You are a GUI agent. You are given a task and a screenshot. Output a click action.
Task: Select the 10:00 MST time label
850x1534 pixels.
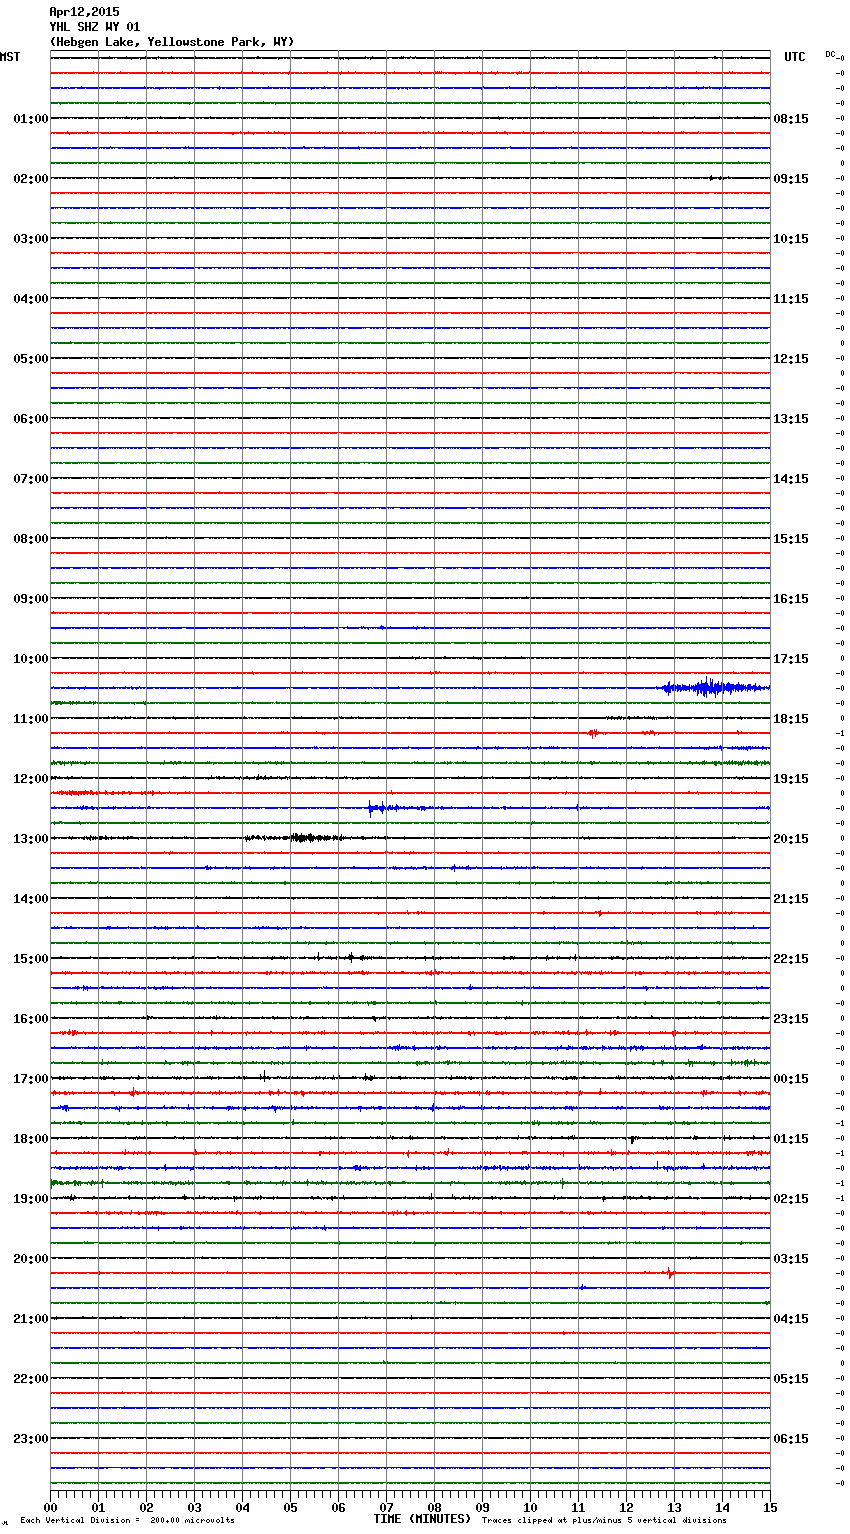tap(31, 659)
